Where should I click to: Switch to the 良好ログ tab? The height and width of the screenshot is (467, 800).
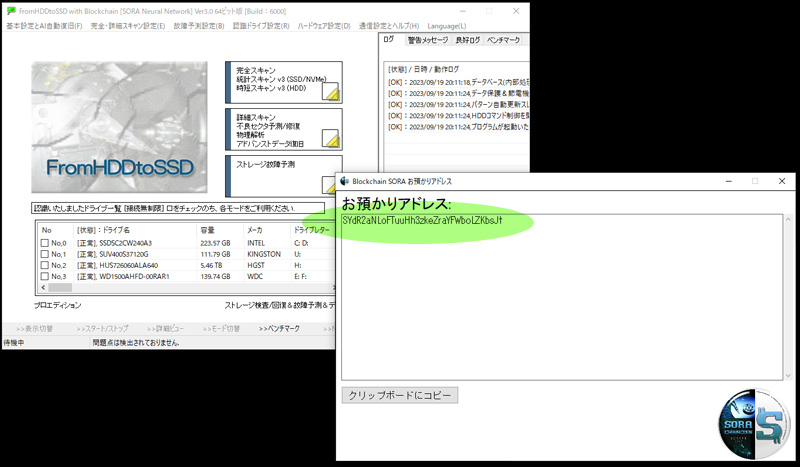pos(467,40)
